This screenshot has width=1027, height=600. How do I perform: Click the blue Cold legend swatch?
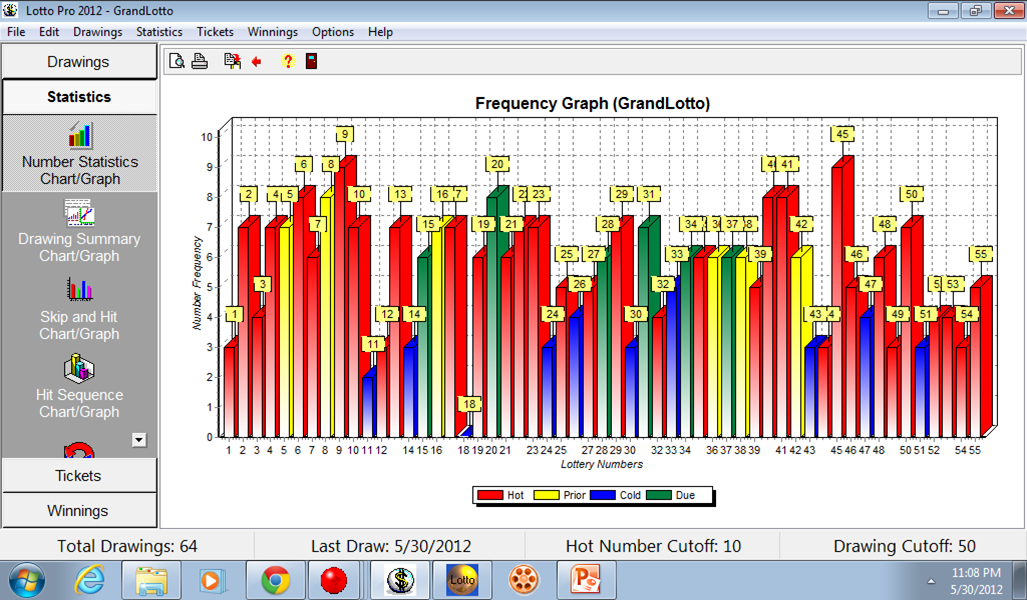[603, 495]
